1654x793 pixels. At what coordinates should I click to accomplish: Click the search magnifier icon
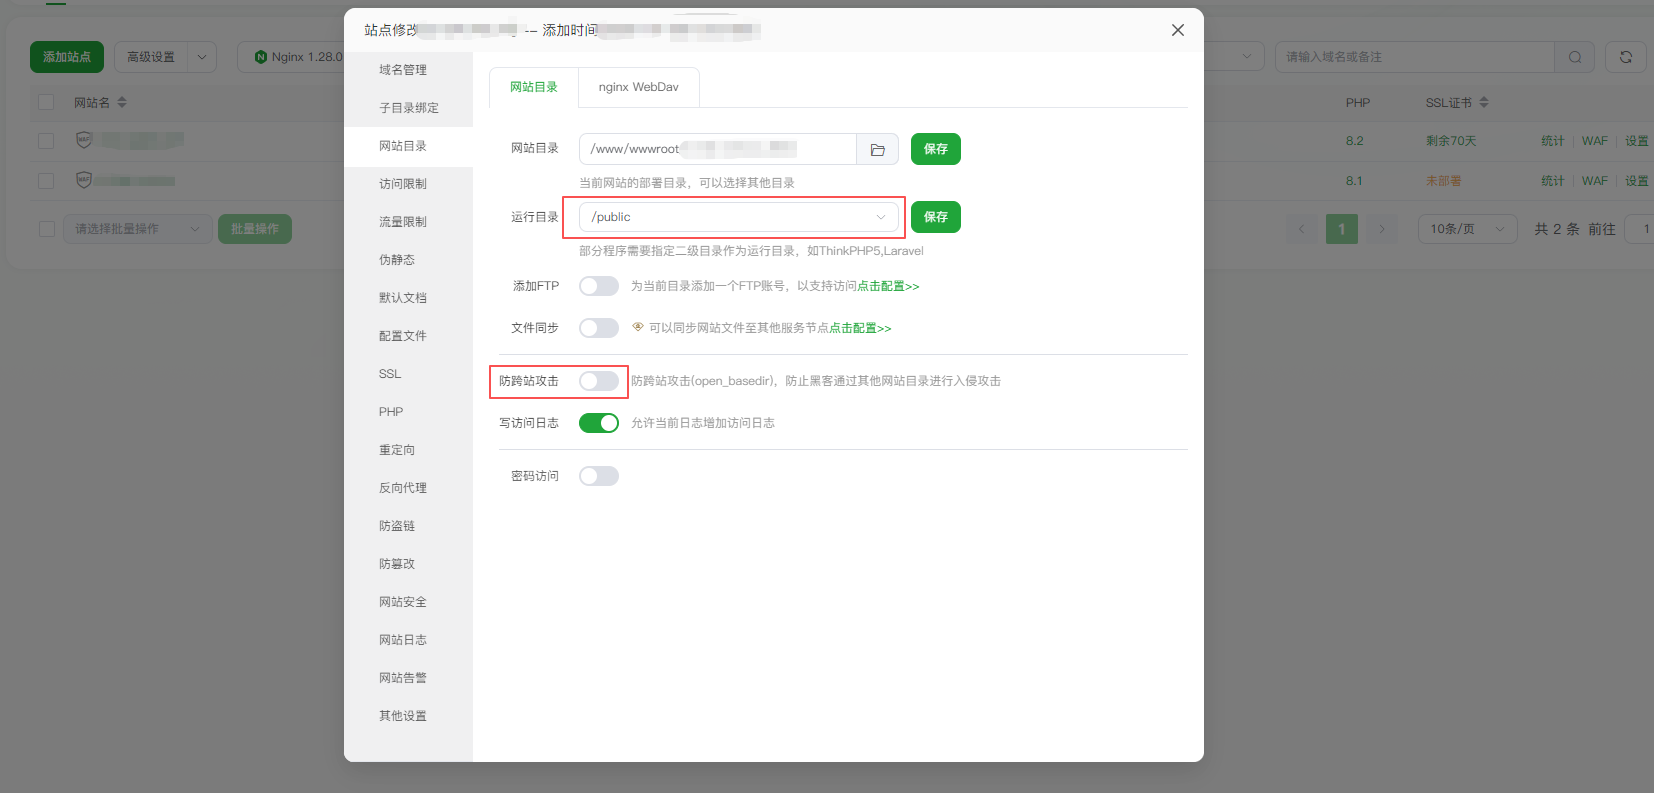point(1575,57)
